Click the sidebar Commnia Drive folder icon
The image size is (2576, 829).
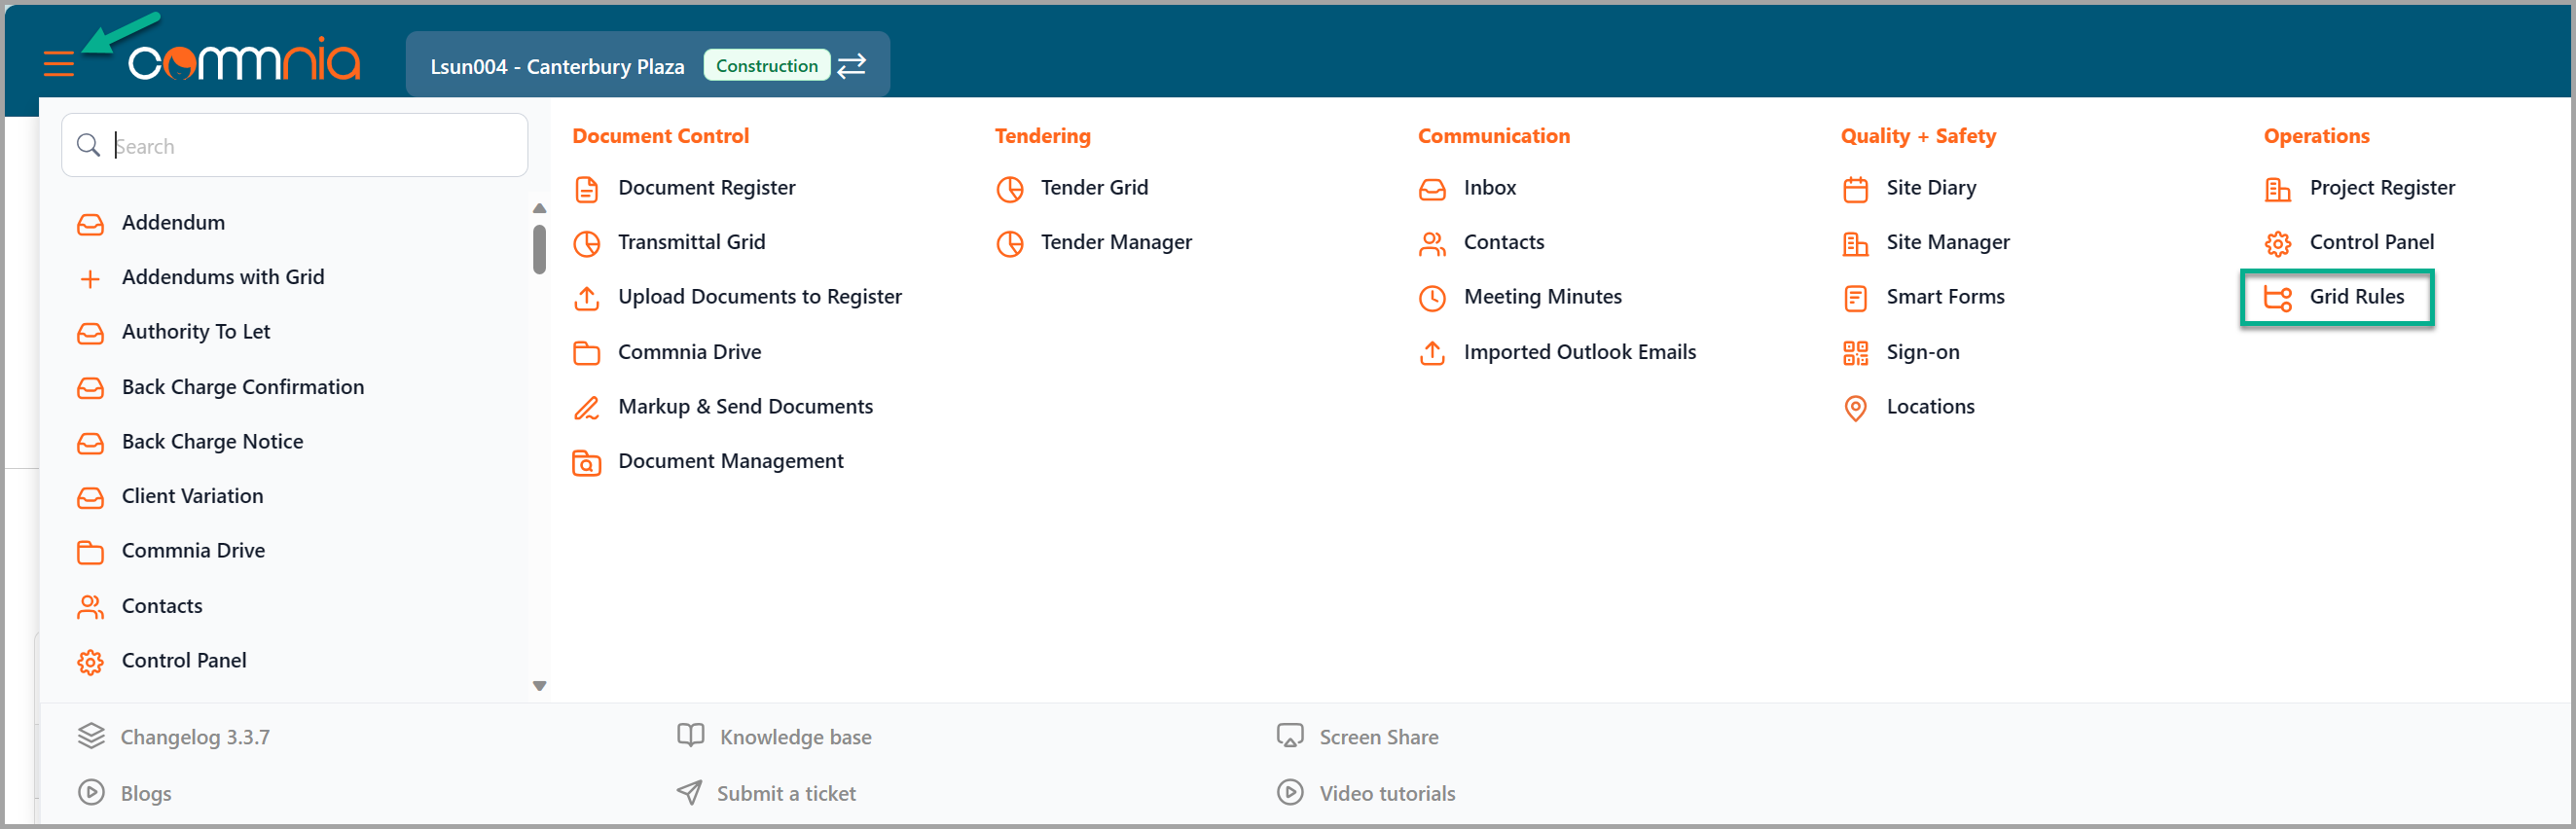click(x=90, y=552)
